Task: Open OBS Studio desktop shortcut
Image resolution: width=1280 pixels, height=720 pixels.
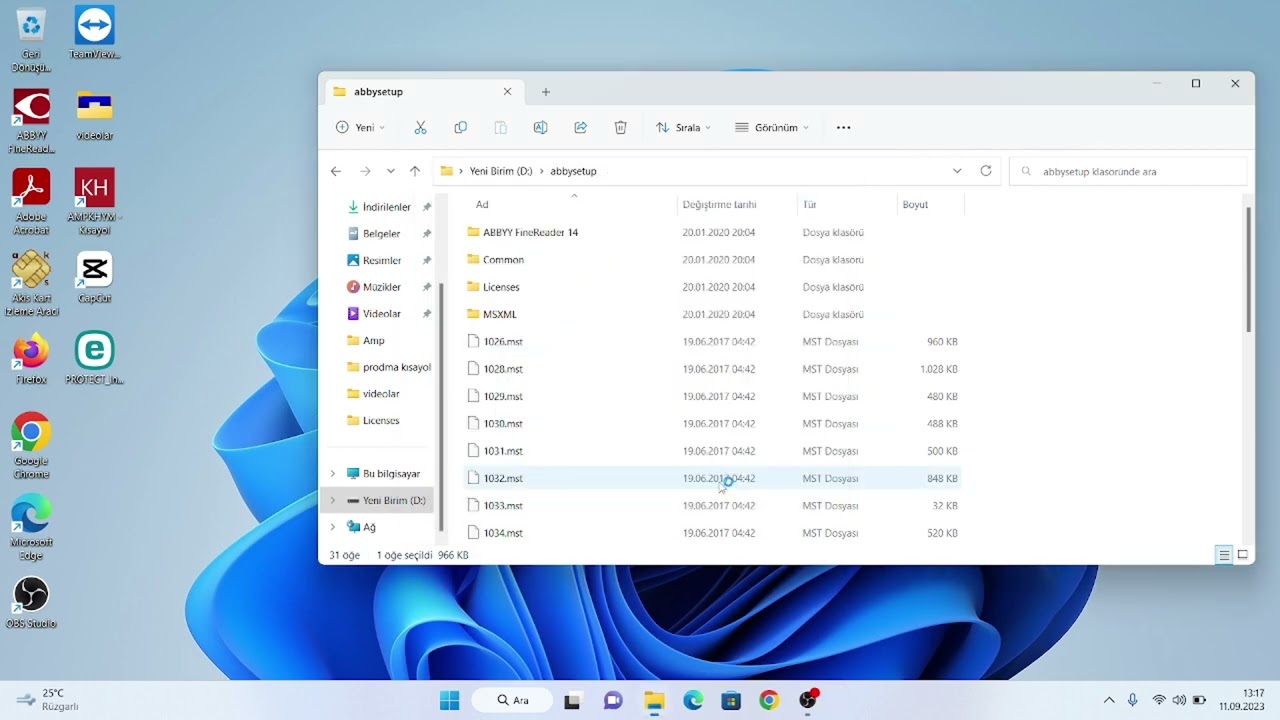Action: pyautogui.click(x=31, y=602)
